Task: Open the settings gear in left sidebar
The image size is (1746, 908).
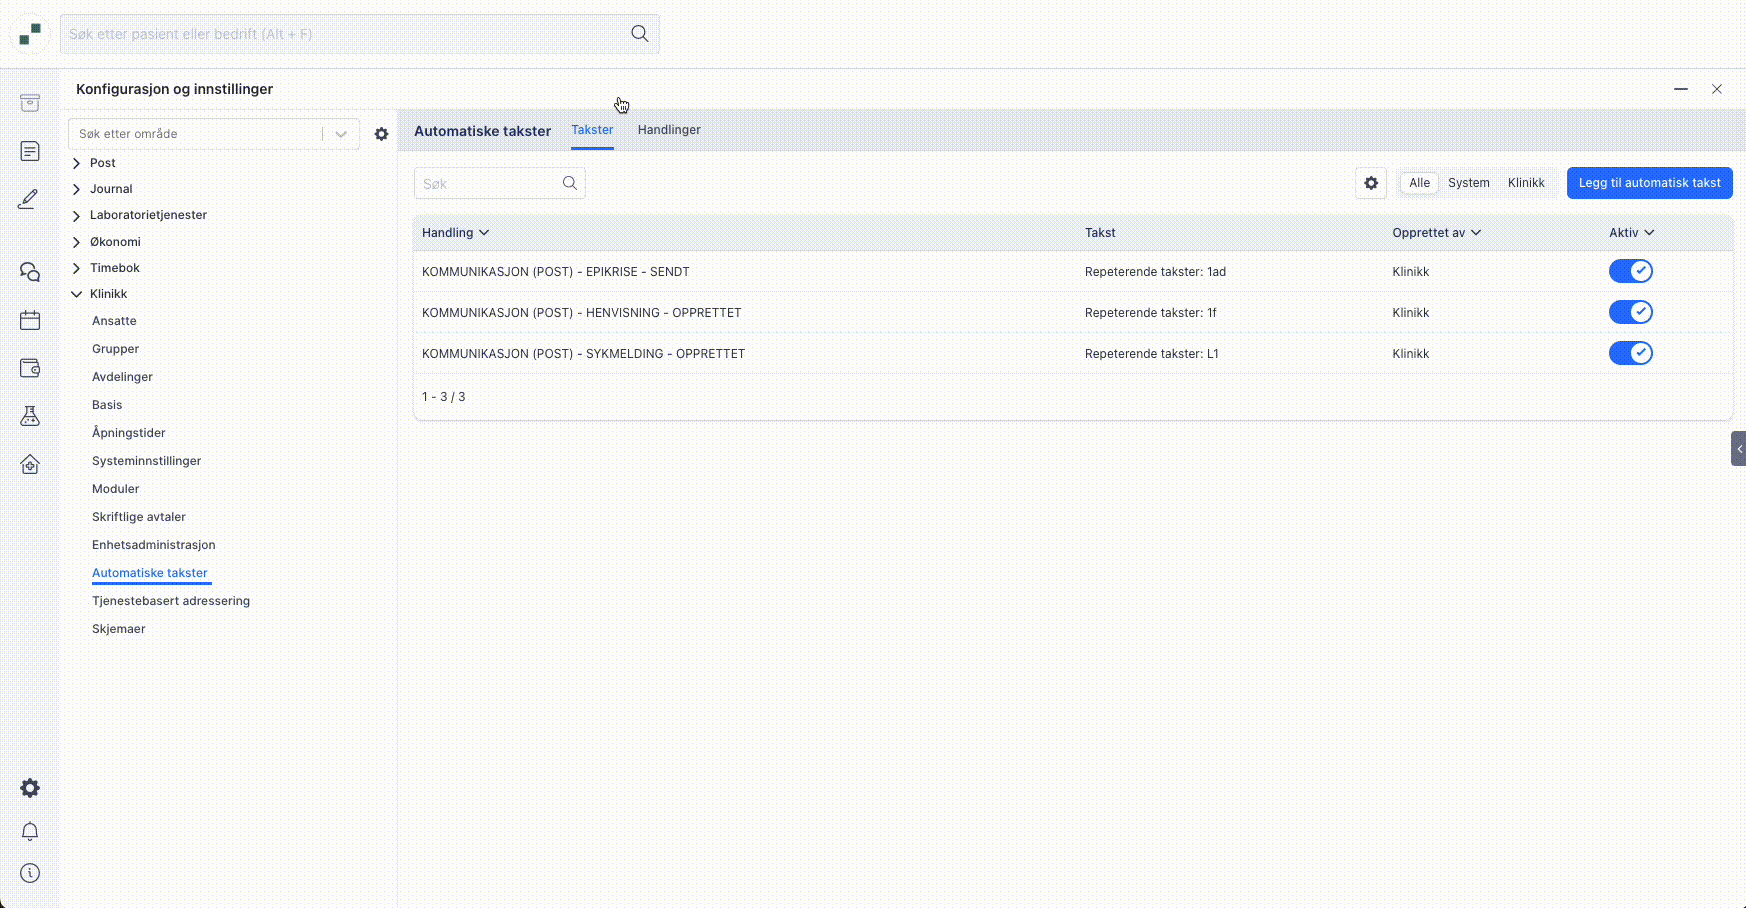Action: pyautogui.click(x=30, y=788)
